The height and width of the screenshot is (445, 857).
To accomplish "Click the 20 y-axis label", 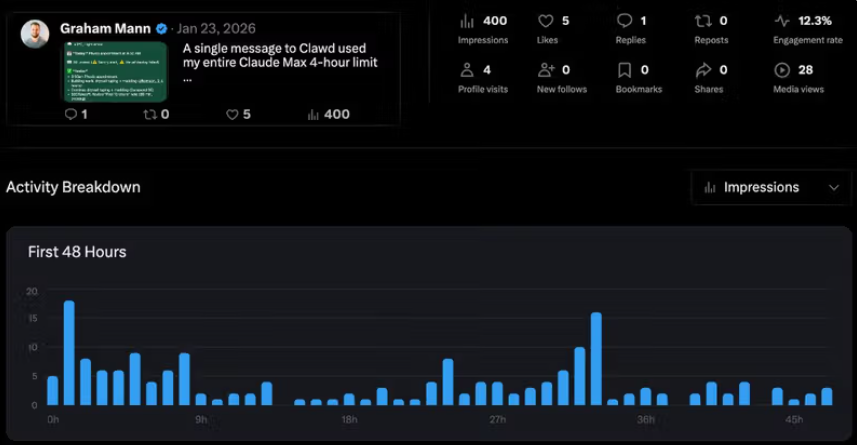I will 32,291.
